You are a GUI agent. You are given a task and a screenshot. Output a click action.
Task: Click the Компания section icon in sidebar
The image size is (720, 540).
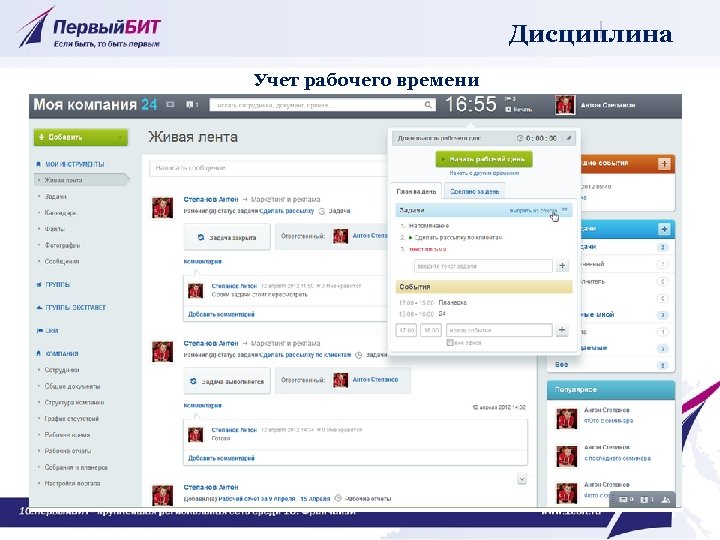click(x=39, y=354)
